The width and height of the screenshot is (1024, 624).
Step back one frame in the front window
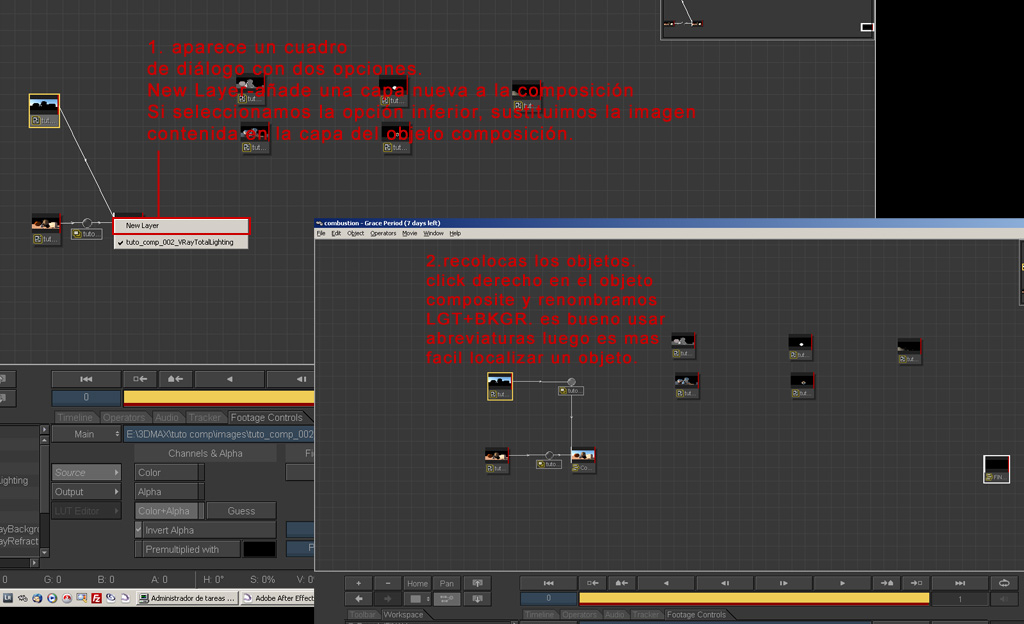point(725,583)
